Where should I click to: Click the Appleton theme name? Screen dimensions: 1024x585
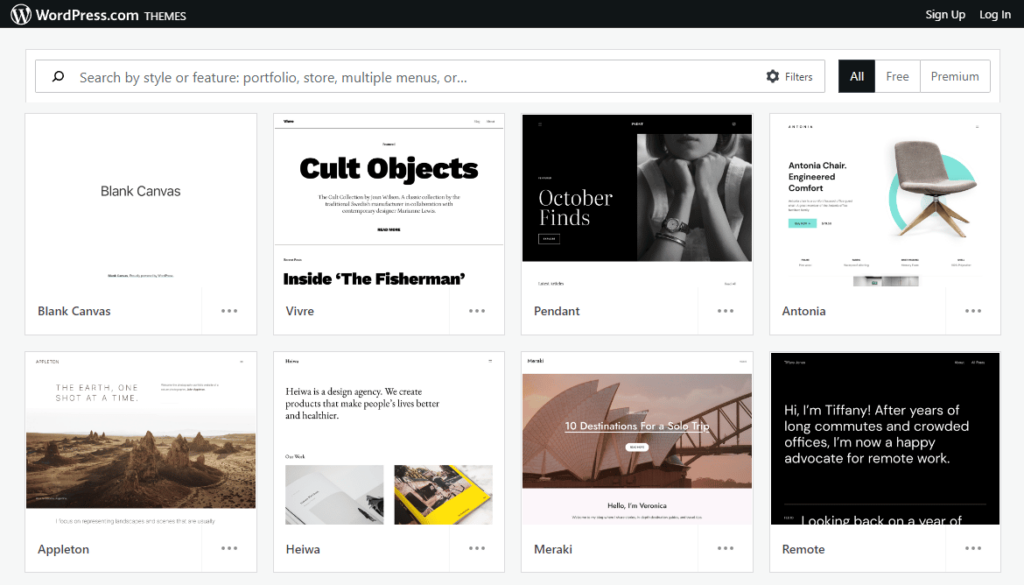tap(63, 549)
